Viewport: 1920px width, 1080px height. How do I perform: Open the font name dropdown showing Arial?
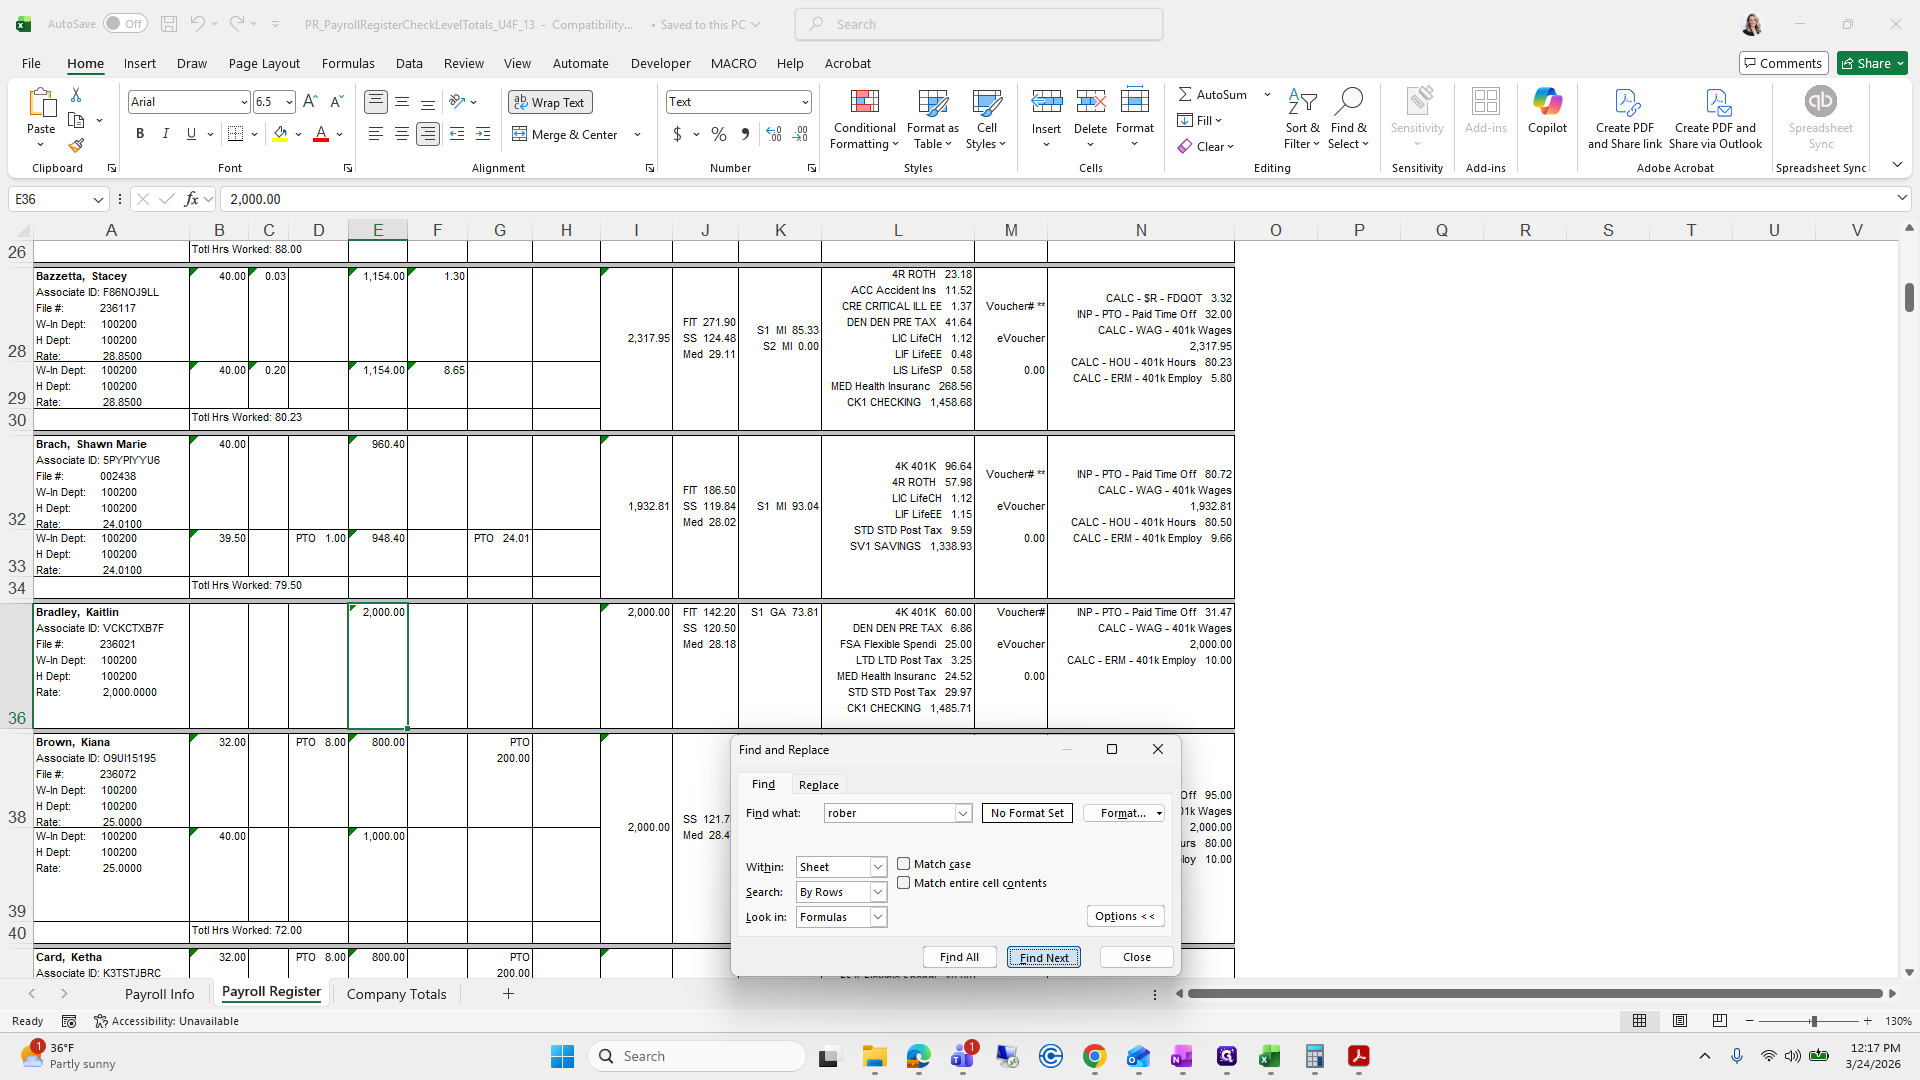(243, 102)
